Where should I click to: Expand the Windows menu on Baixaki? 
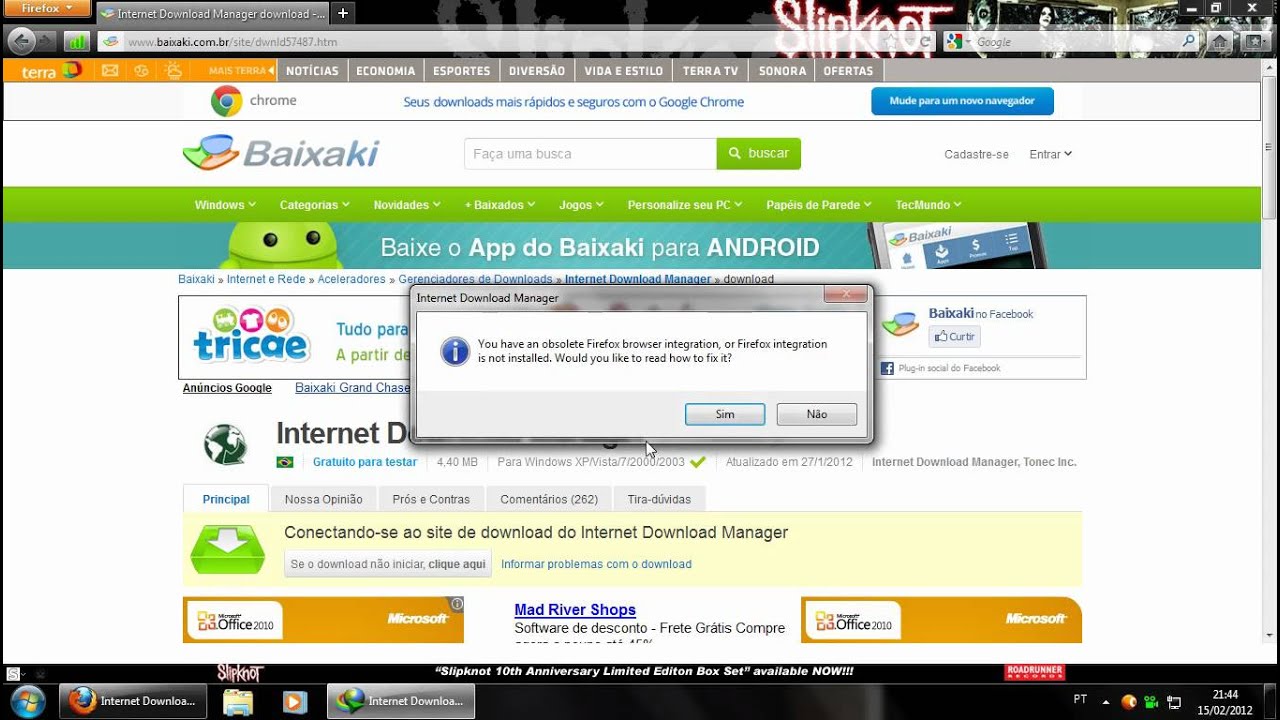click(224, 205)
